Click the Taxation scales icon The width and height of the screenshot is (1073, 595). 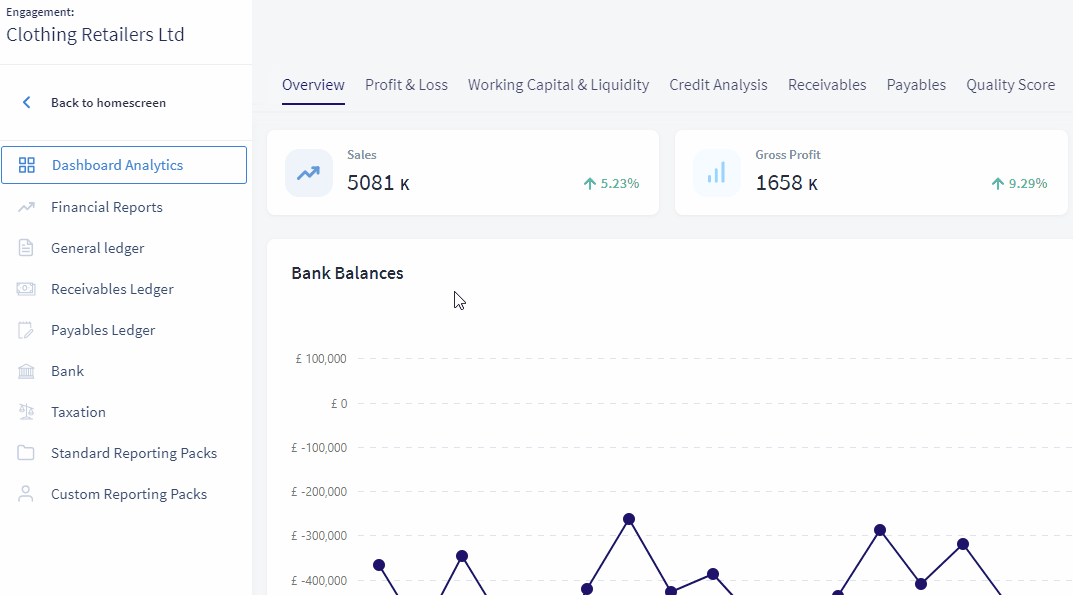point(26,412)
